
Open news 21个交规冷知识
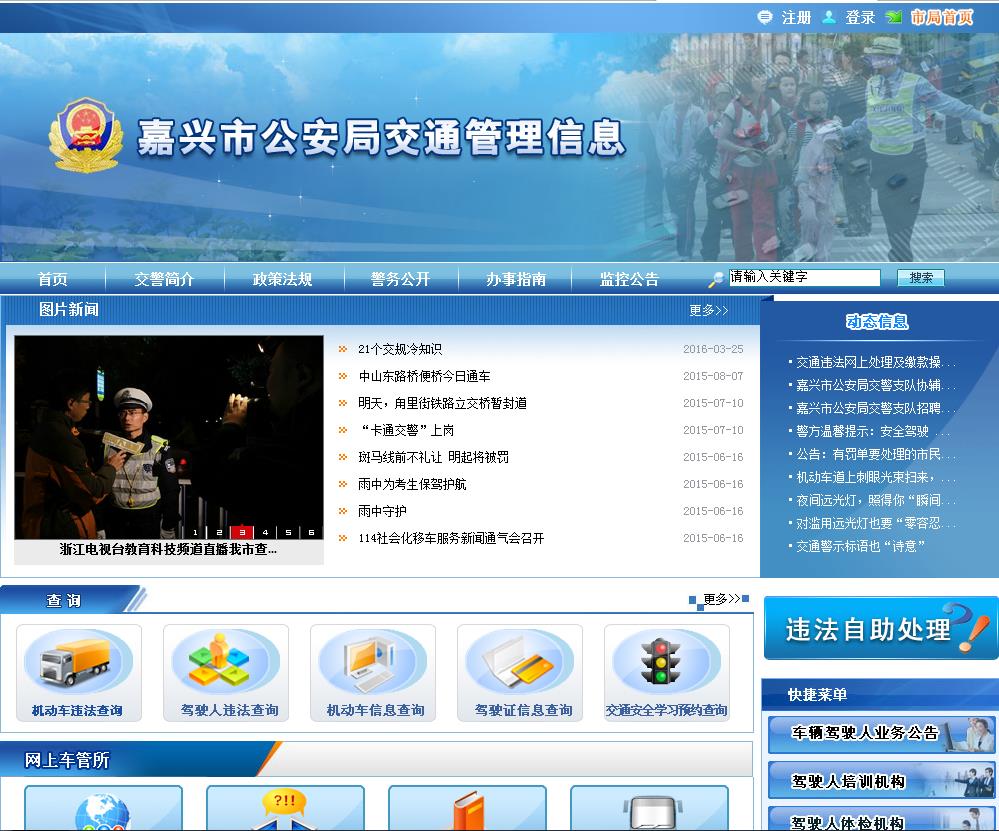400,349
